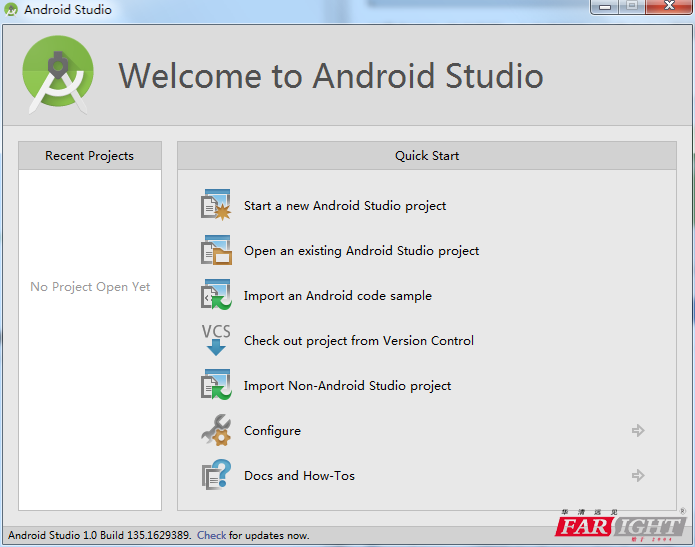Click the Configure wrench and gear icon
This screenshot has width=695, height=547.
216,430
